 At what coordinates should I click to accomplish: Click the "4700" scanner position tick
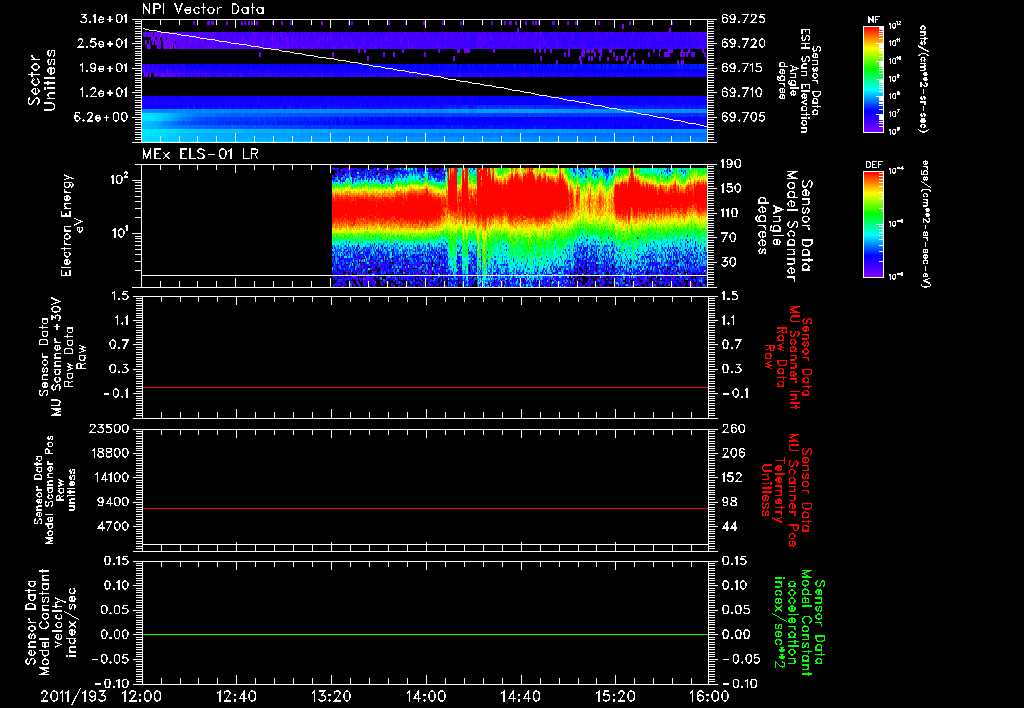tap(112, 526)
